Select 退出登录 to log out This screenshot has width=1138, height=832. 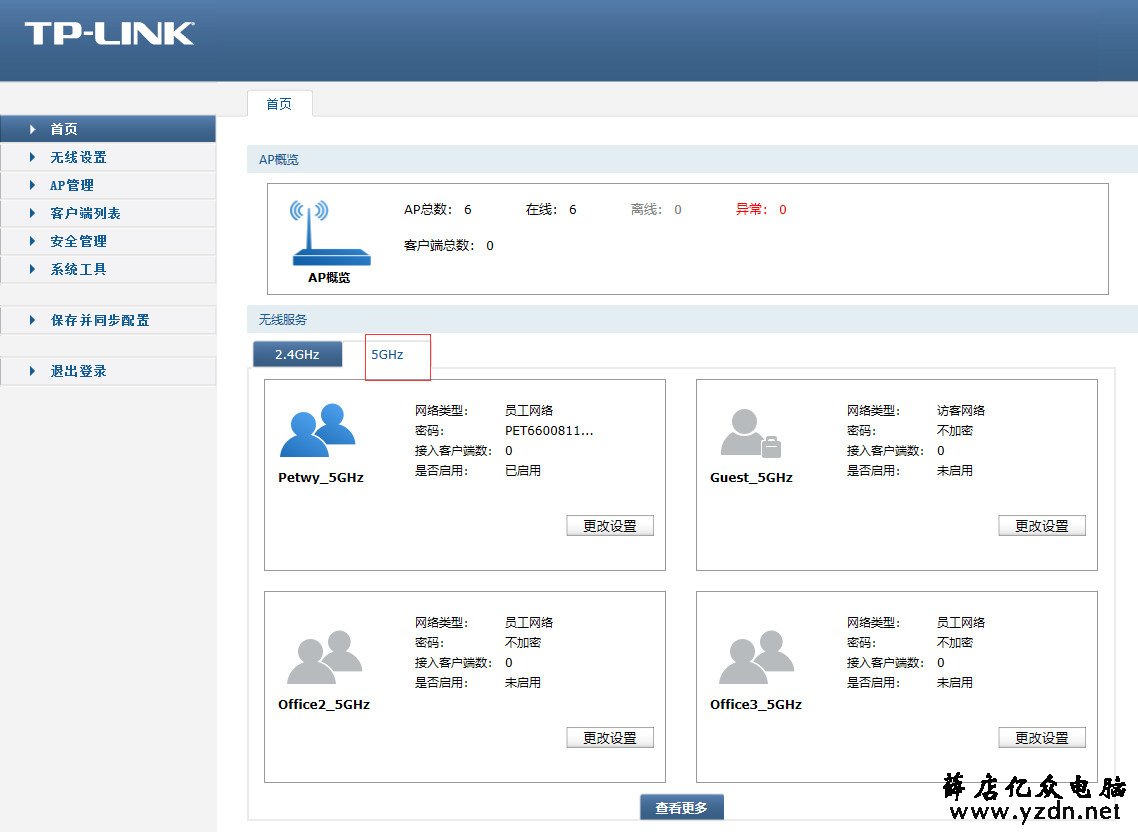click(108, 371)
